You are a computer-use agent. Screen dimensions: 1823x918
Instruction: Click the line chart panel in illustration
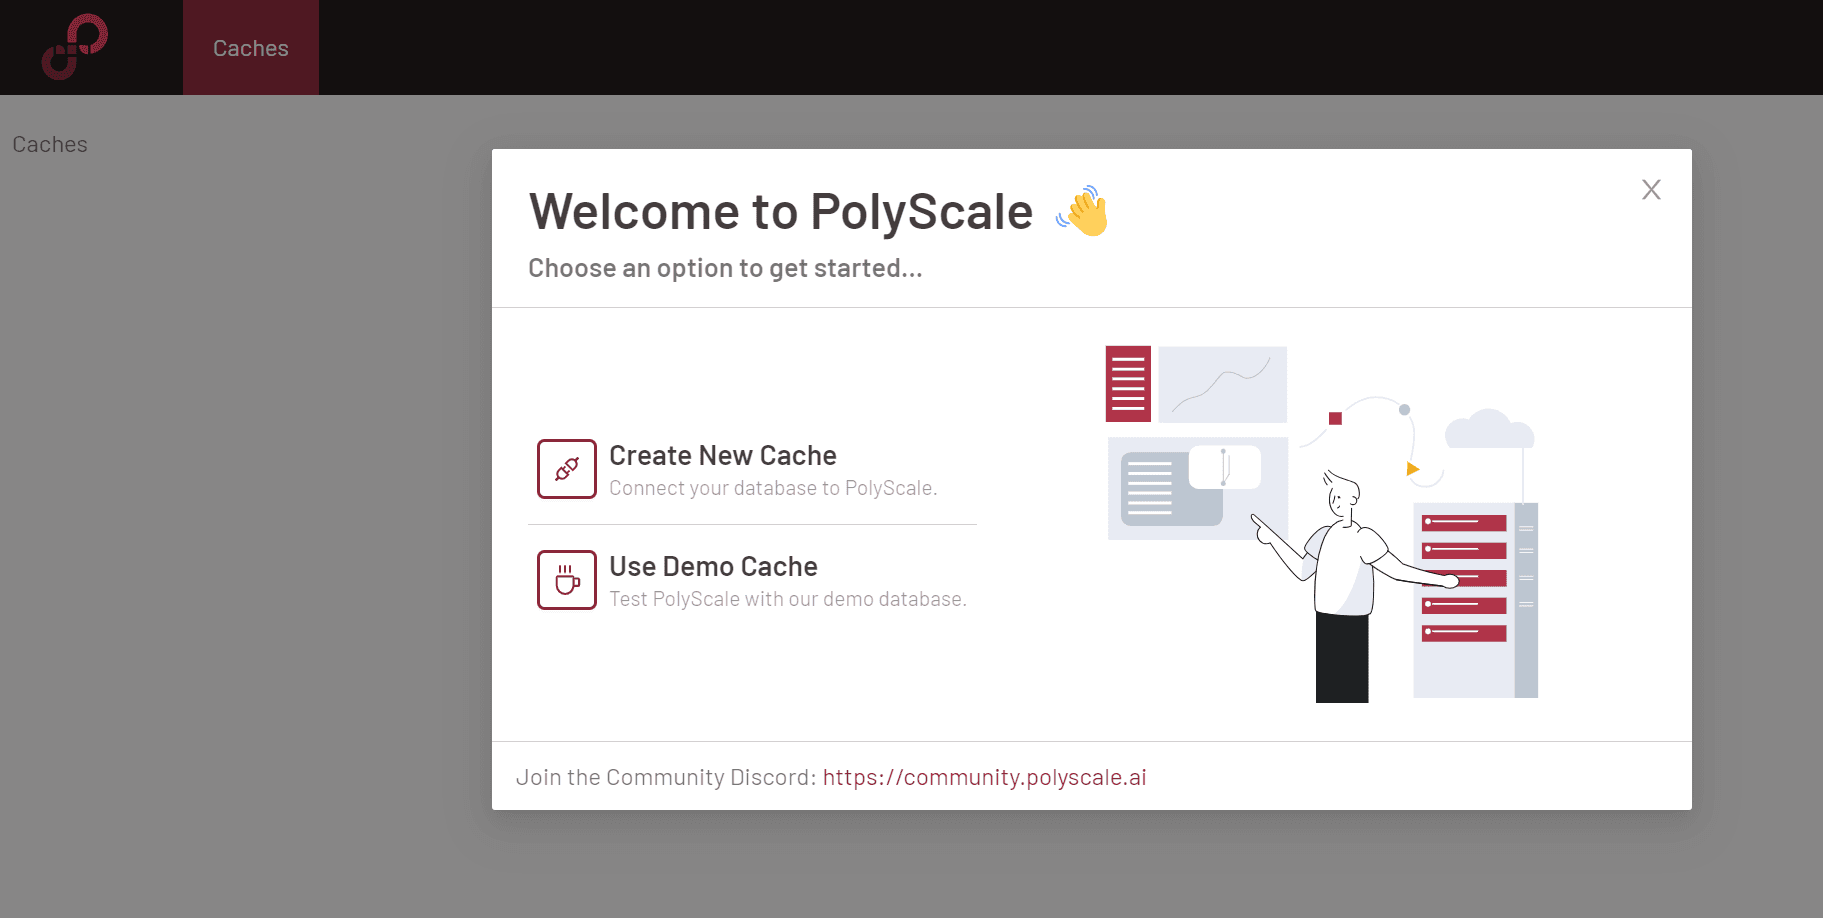coord(1222,385)
